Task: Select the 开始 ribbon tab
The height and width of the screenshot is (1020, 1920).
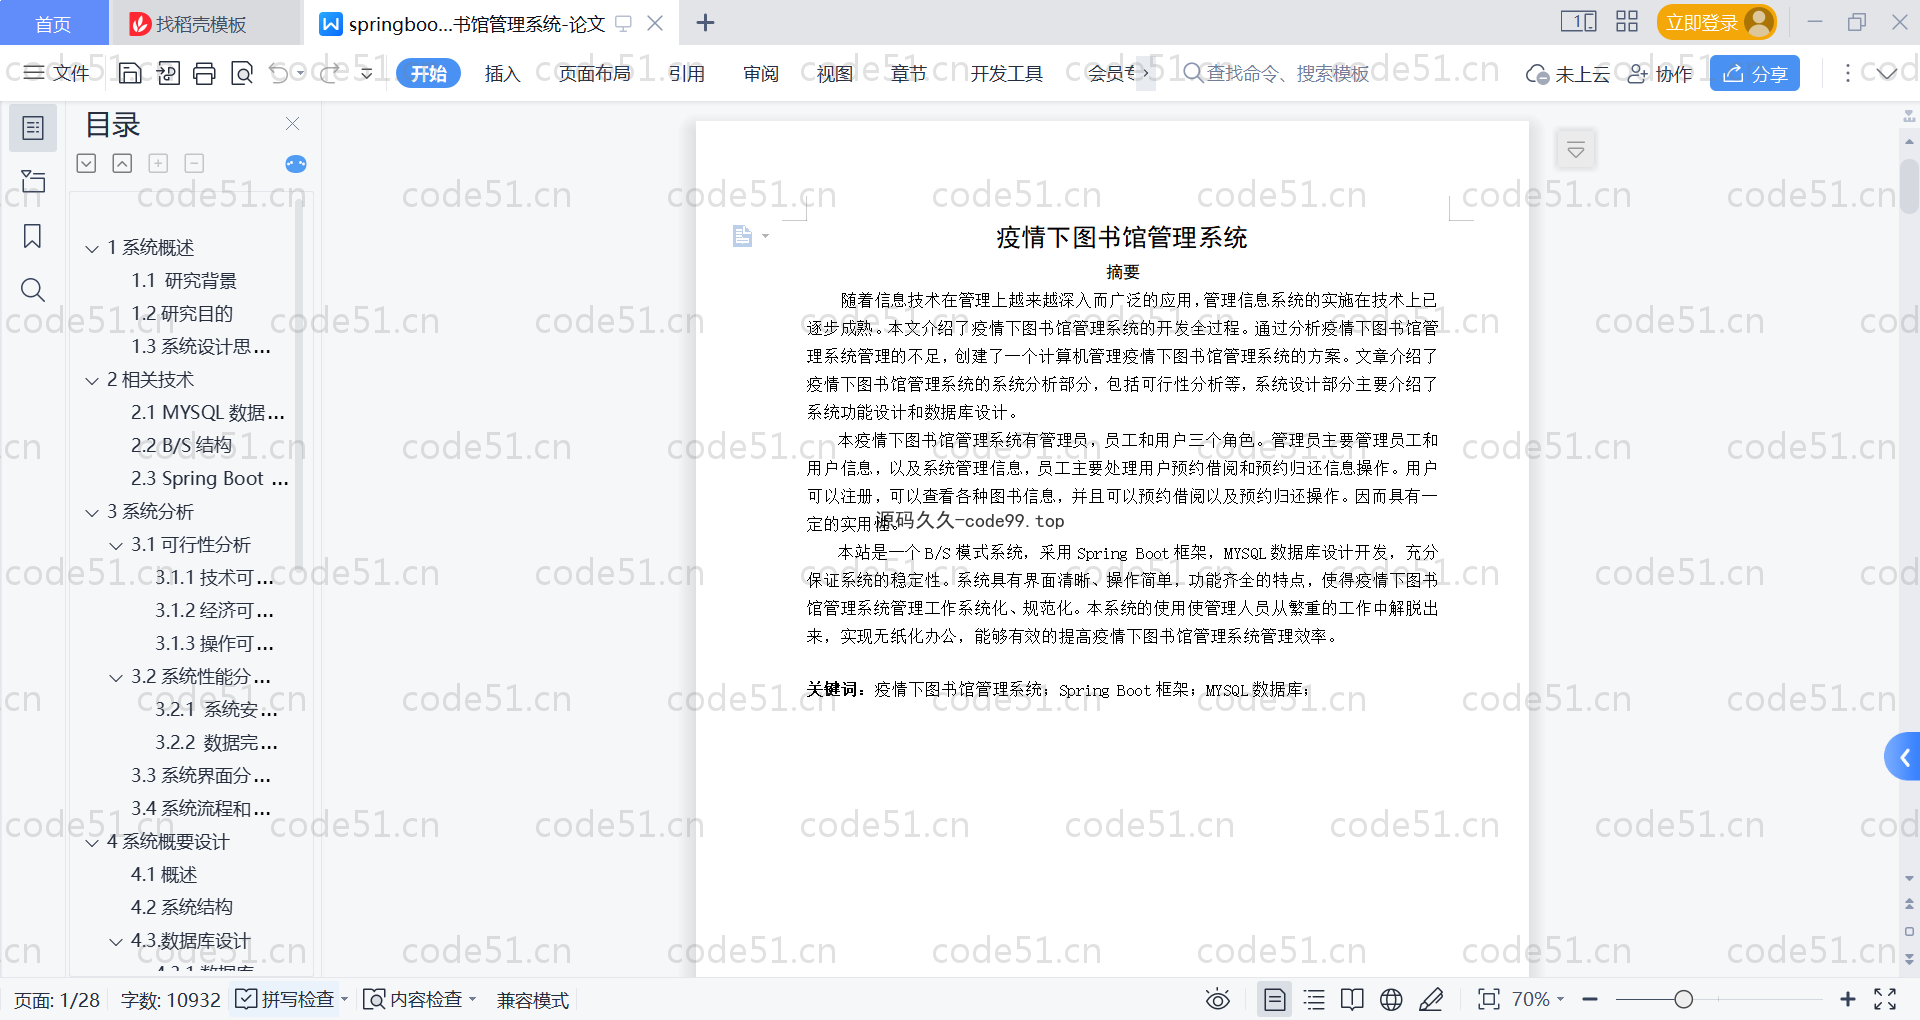Action: [x=428, y=73]
